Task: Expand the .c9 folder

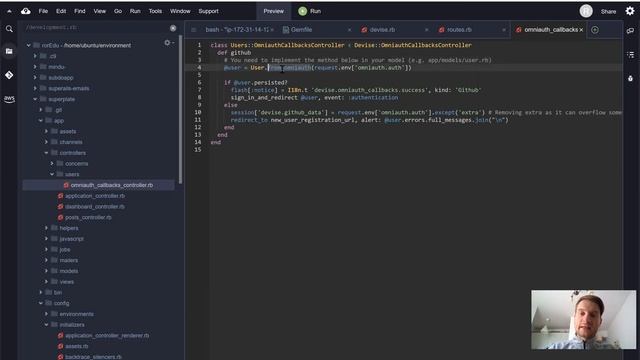Action: (x=35, y=56)
